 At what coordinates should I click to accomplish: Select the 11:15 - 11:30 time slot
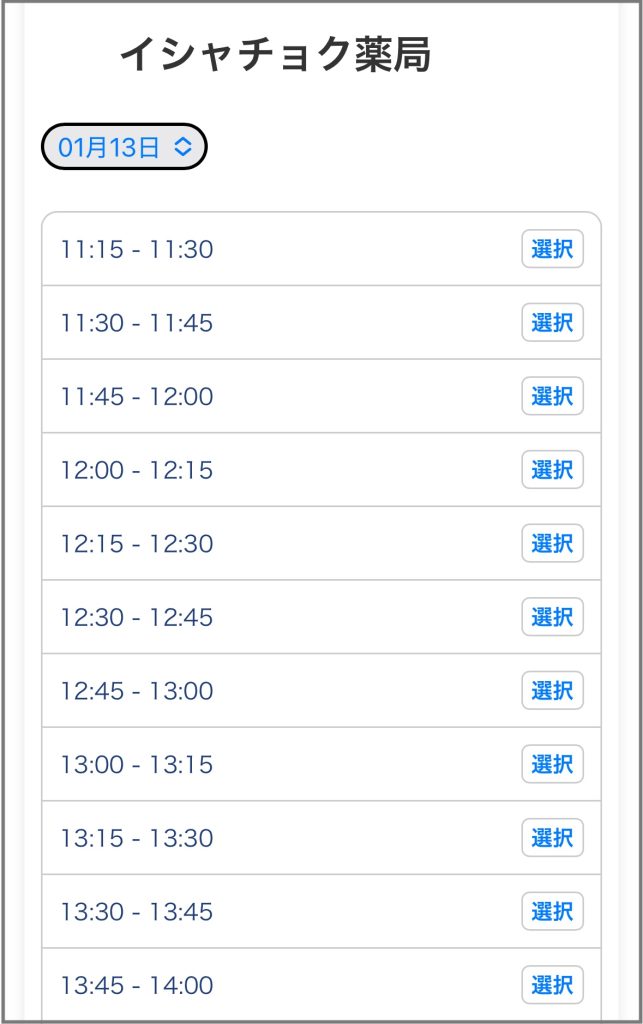click(552, 249)
